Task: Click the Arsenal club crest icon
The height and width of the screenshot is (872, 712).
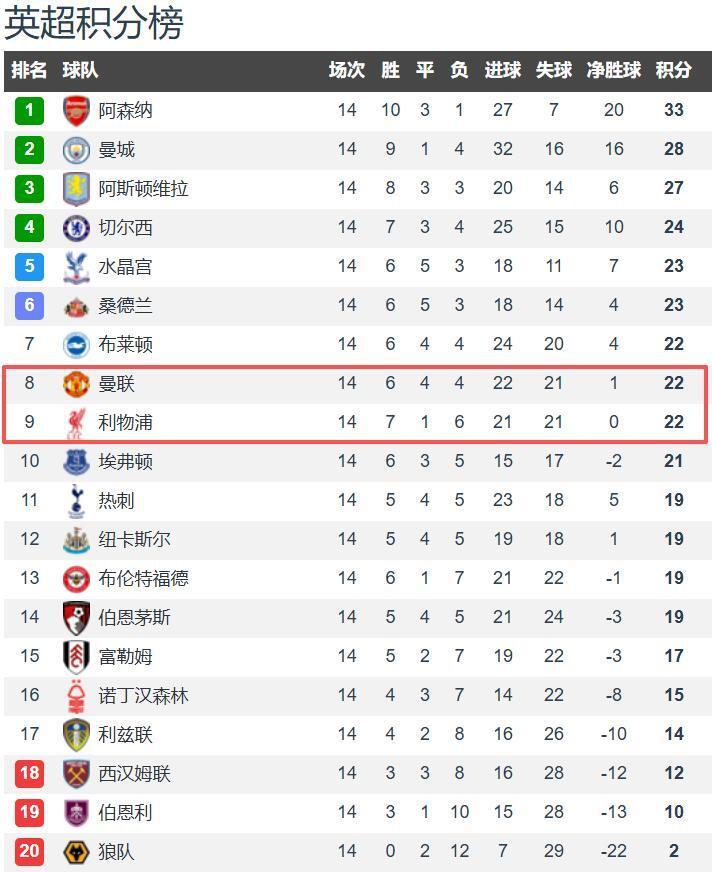Action: (76, 110)
